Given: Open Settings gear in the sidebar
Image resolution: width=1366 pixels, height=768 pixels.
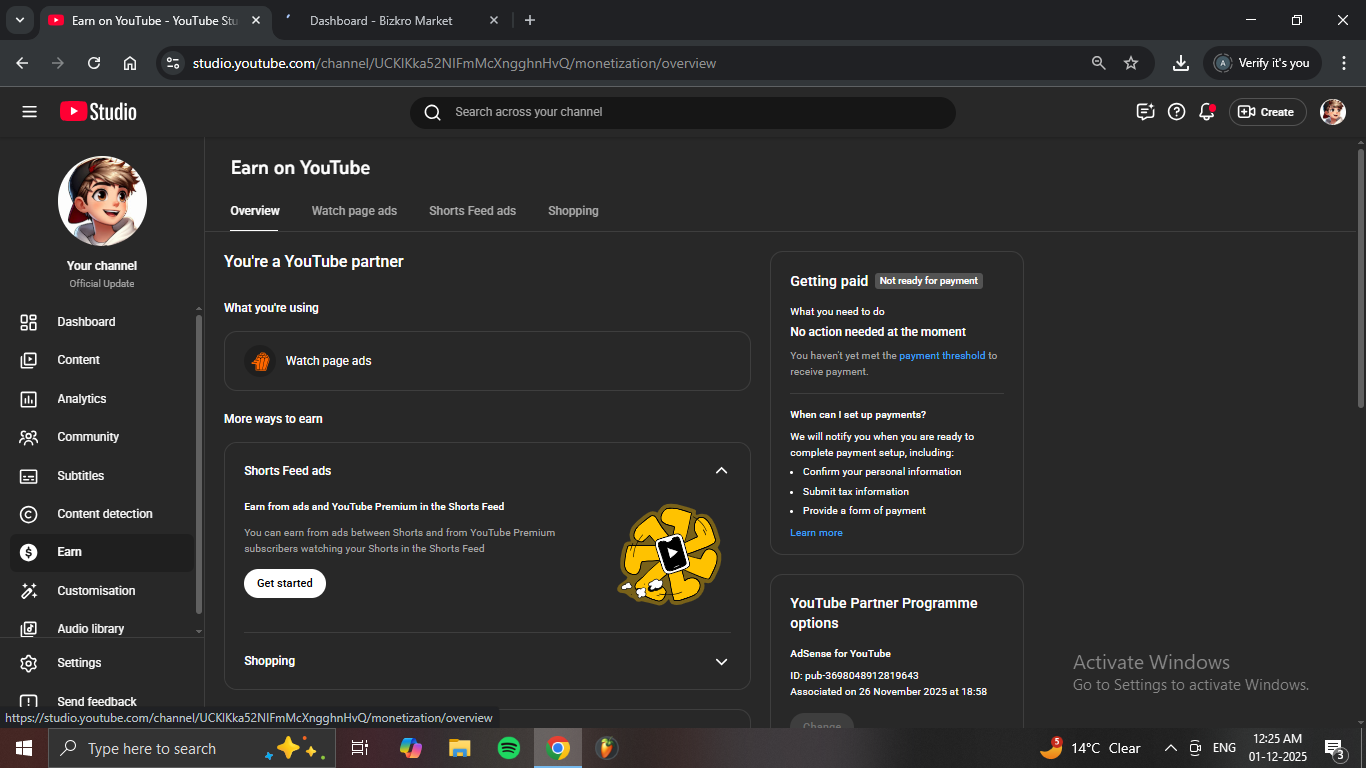Looking at the screenshot, I should point(29,663).
